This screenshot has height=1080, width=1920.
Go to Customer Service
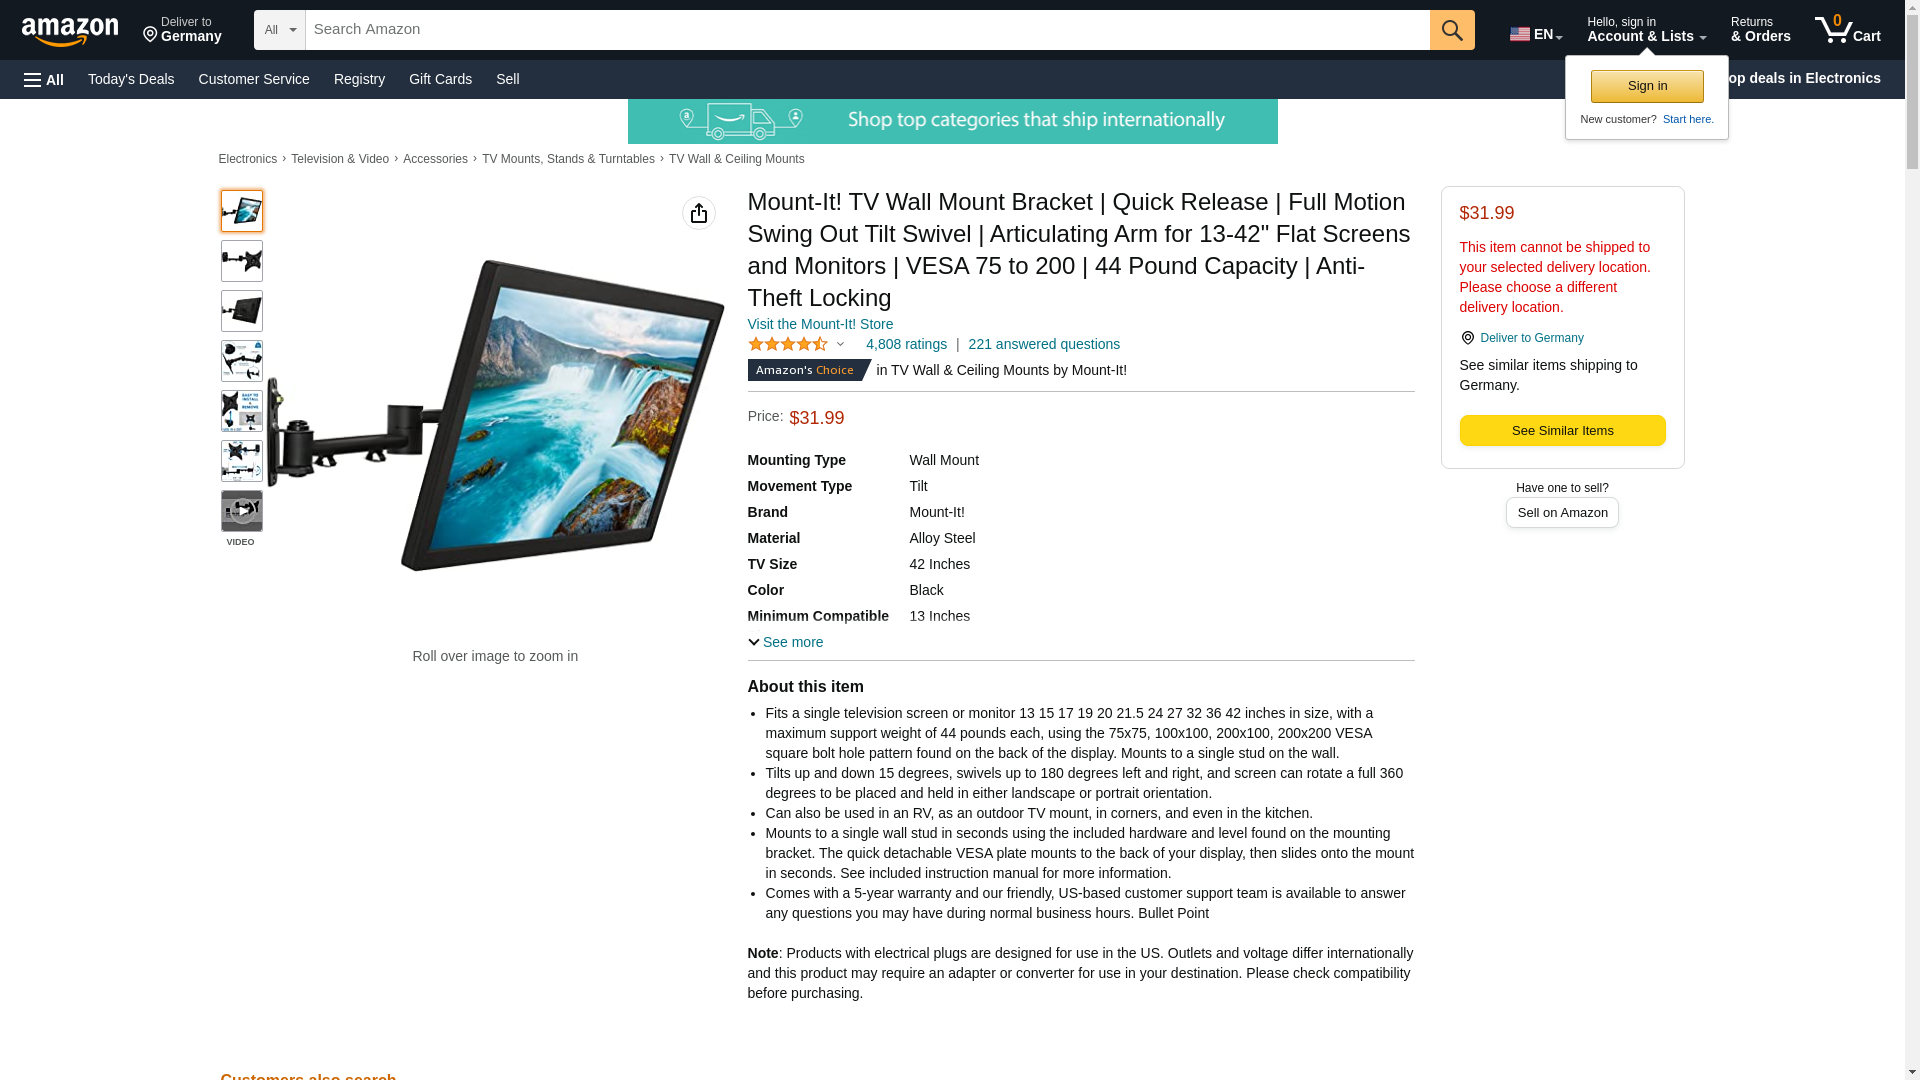[x=254, y=79]
